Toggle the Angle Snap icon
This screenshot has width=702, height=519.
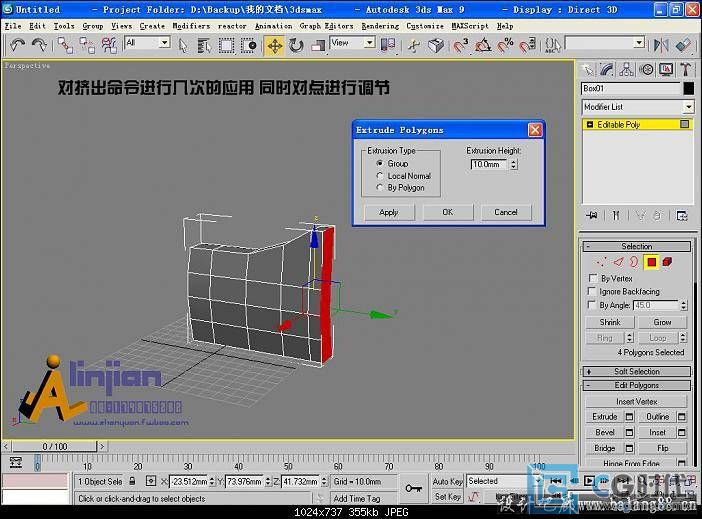point(483,45)
